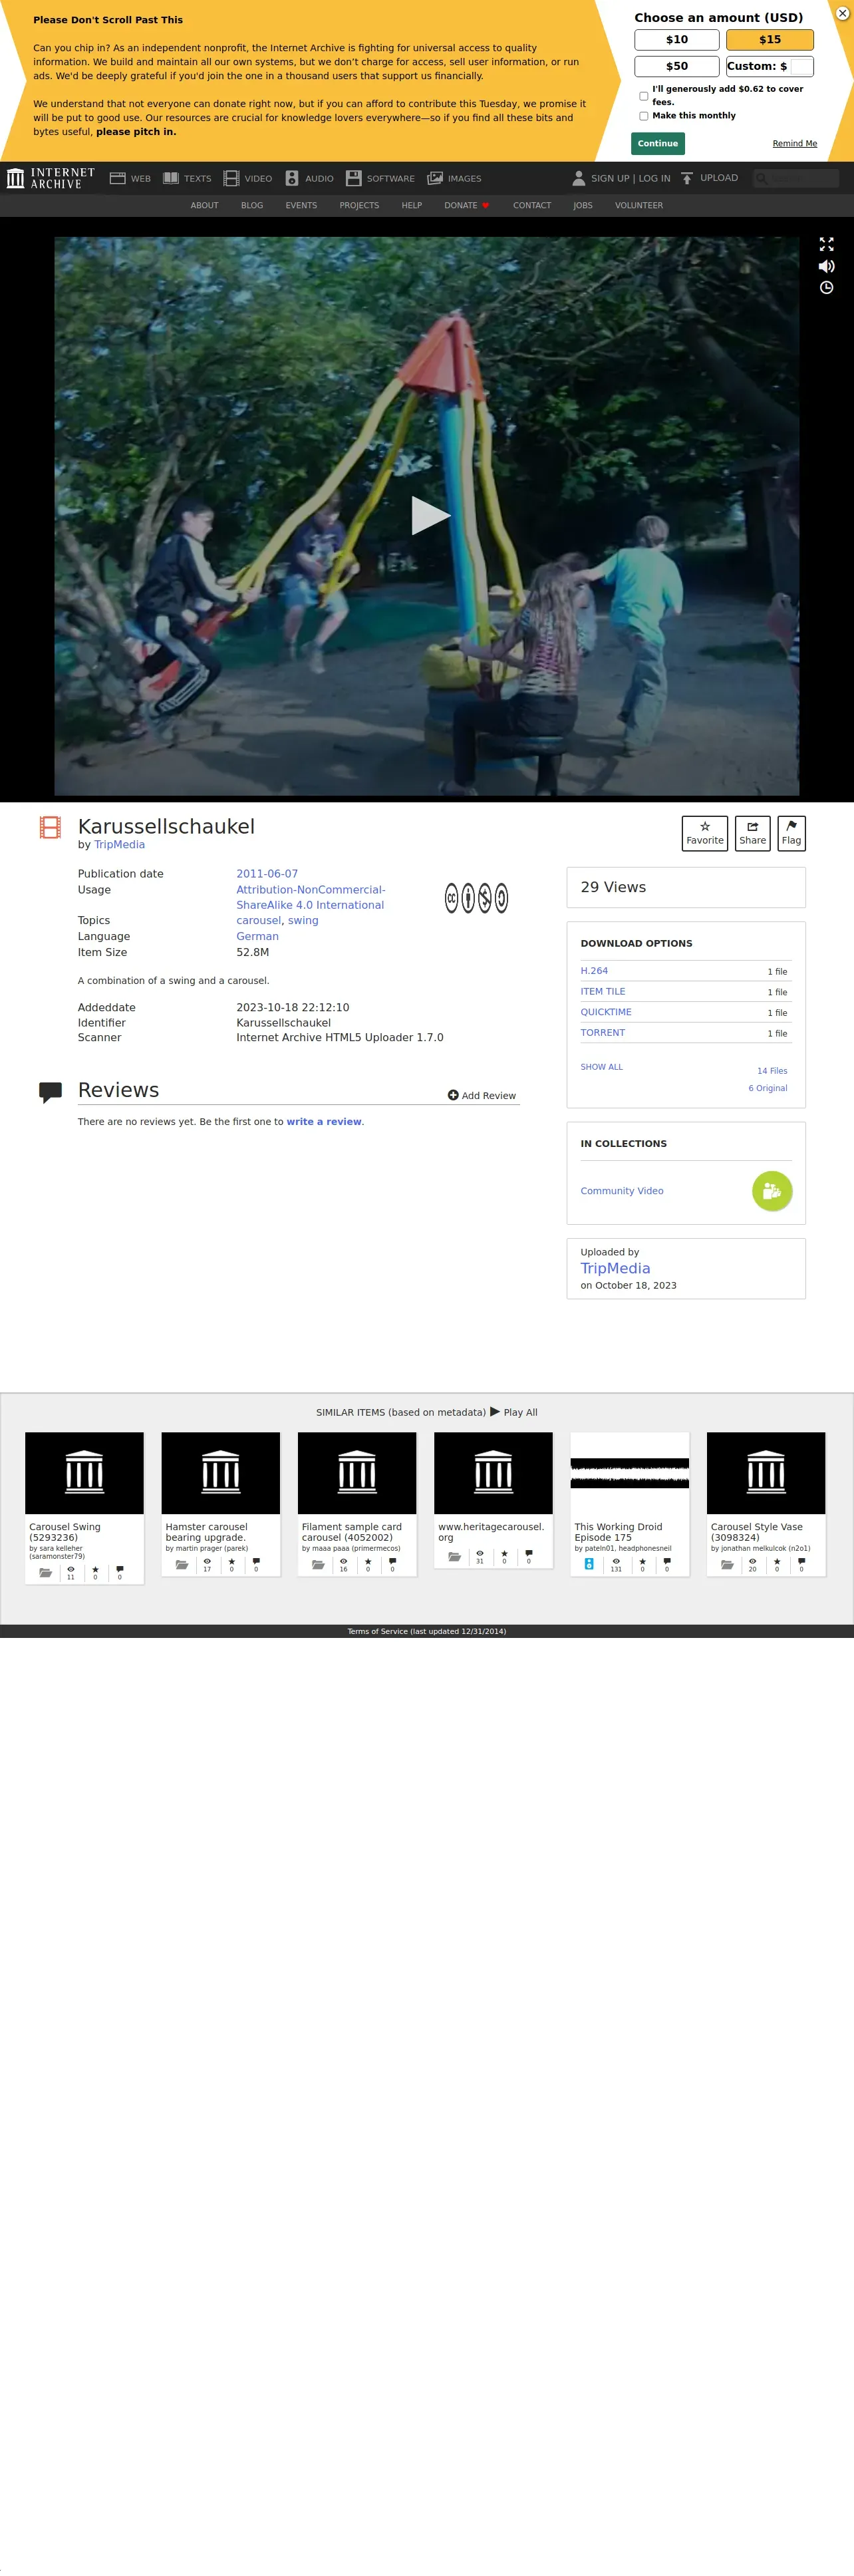
Task: Open the Carousel Swing (5293236) thumbnail
Action: pyautogui.click(x=84, y=1473)
